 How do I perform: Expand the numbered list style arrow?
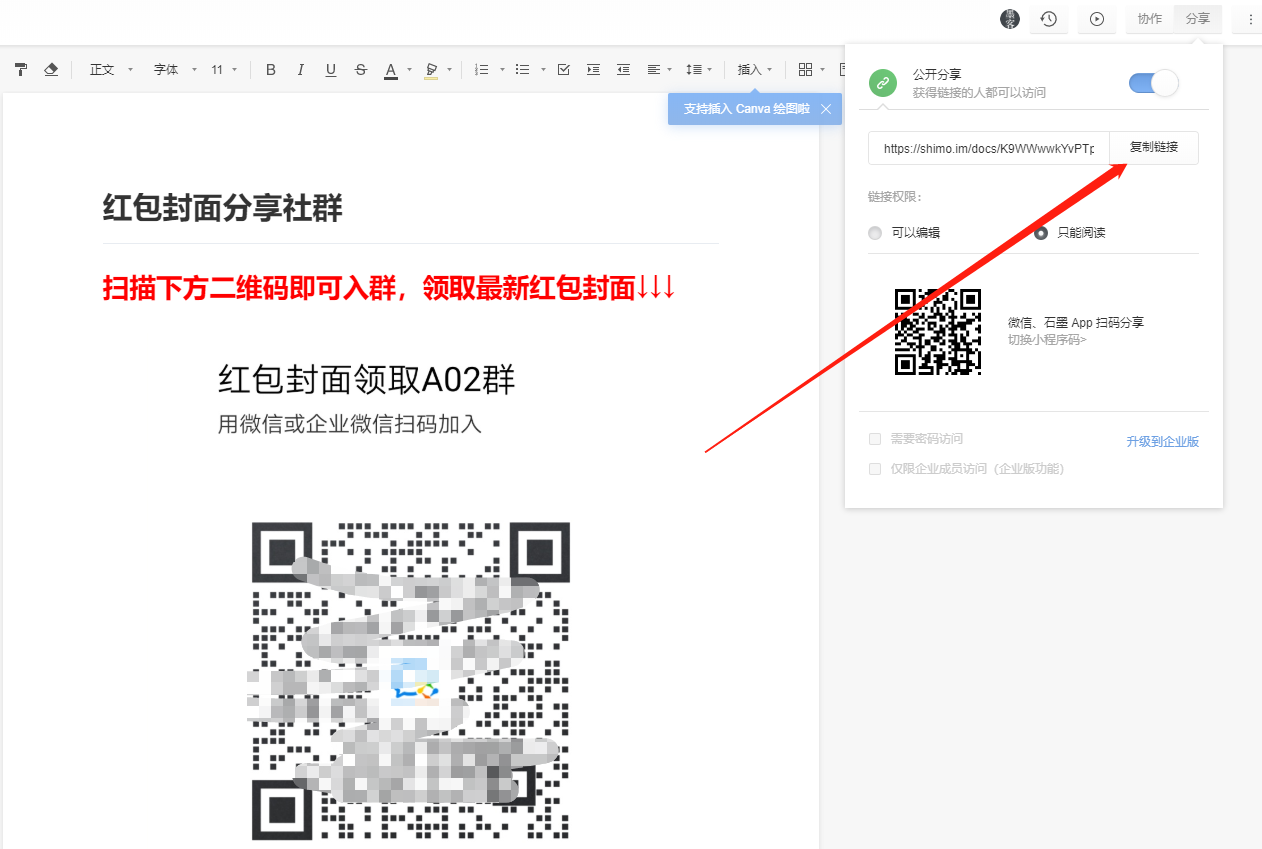(x=502, y=70)
